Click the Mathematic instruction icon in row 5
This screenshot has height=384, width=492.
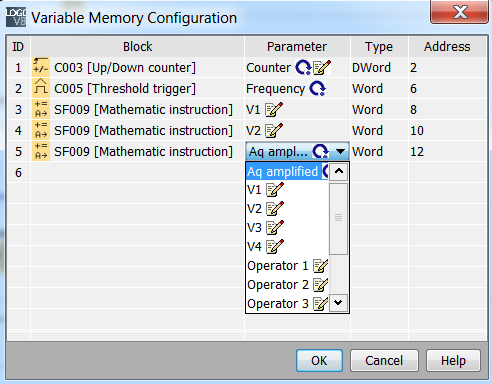(41, 151)
